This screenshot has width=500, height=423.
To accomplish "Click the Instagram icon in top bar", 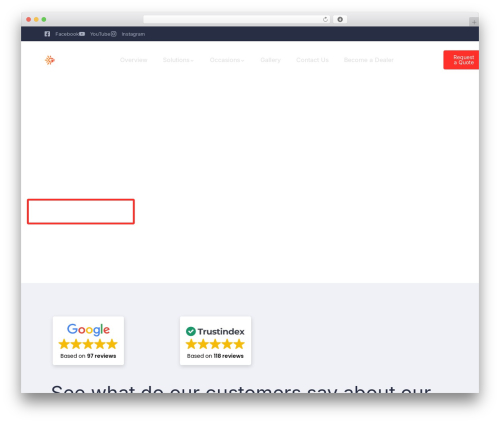I will click(x=114, y=34).
